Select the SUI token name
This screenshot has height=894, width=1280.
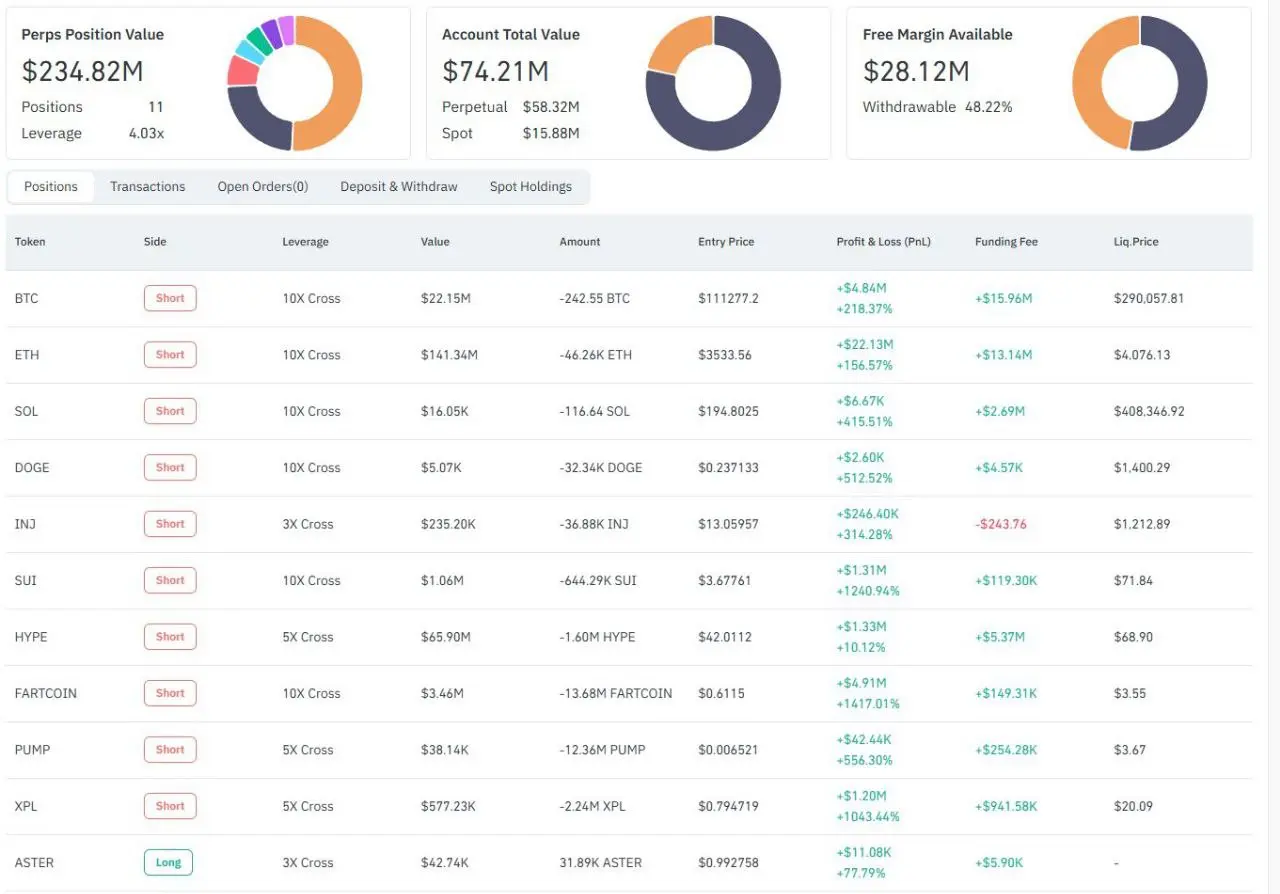[25, 580]
